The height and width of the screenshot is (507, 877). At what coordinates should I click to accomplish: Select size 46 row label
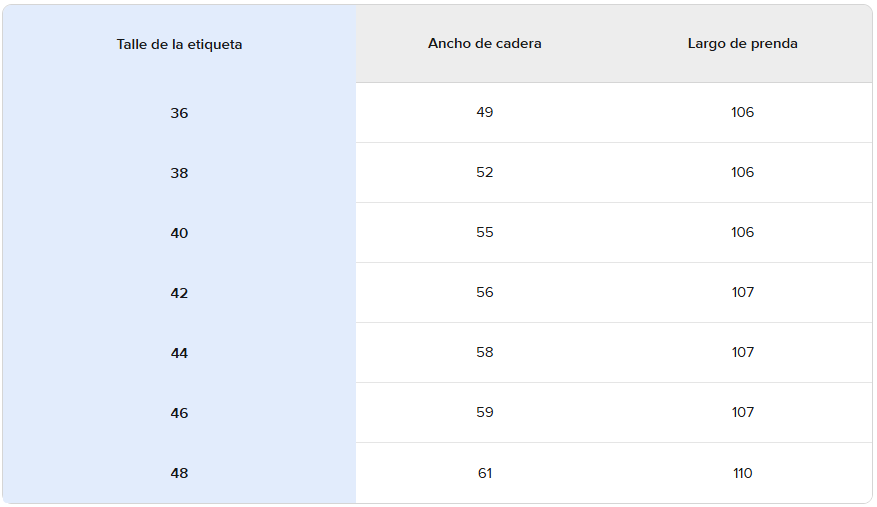pos(179,413)
